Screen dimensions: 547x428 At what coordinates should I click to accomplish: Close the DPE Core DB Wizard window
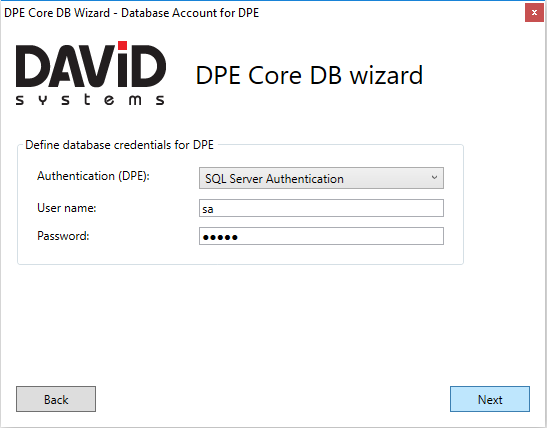pos(534,13)
